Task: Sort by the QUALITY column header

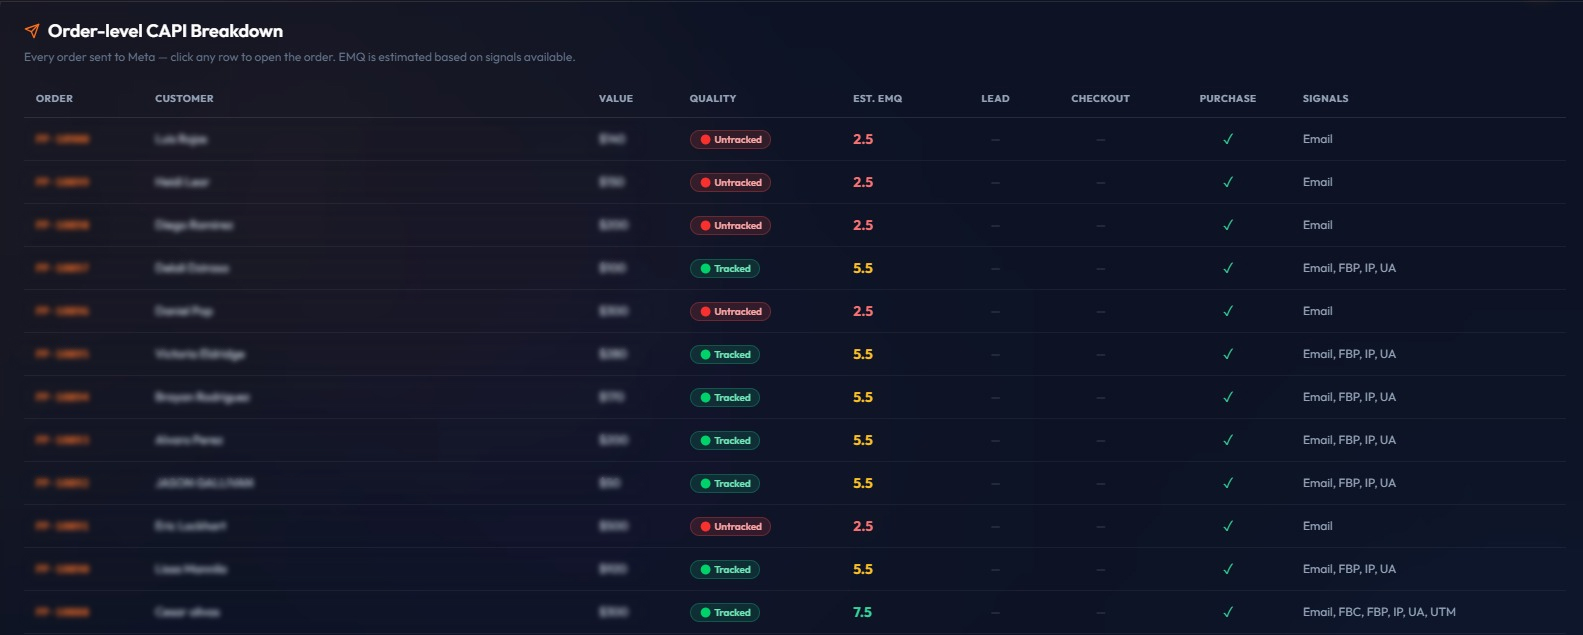Action: pyautogui.click(x=713, y=98)
